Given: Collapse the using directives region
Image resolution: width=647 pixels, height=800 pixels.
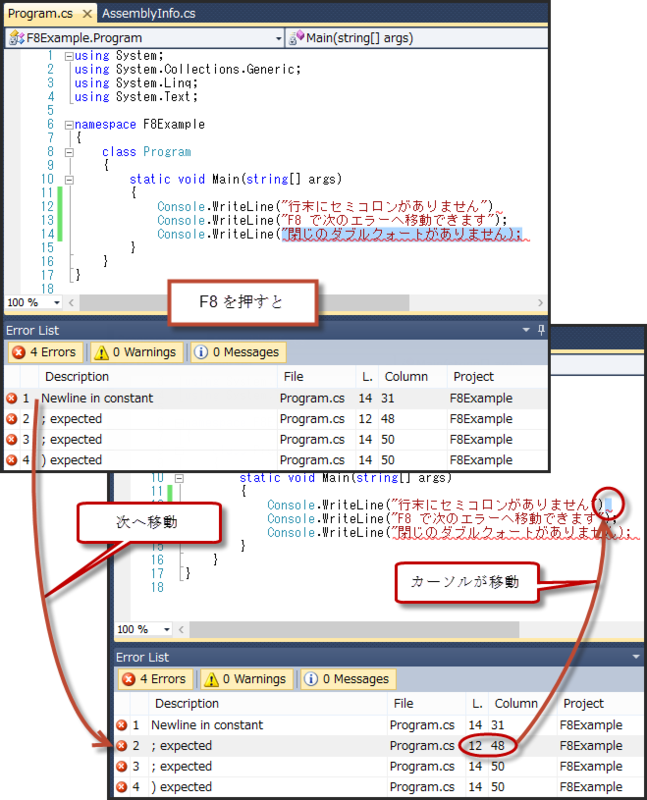Looking at the screenshot, I should point(69,57).
